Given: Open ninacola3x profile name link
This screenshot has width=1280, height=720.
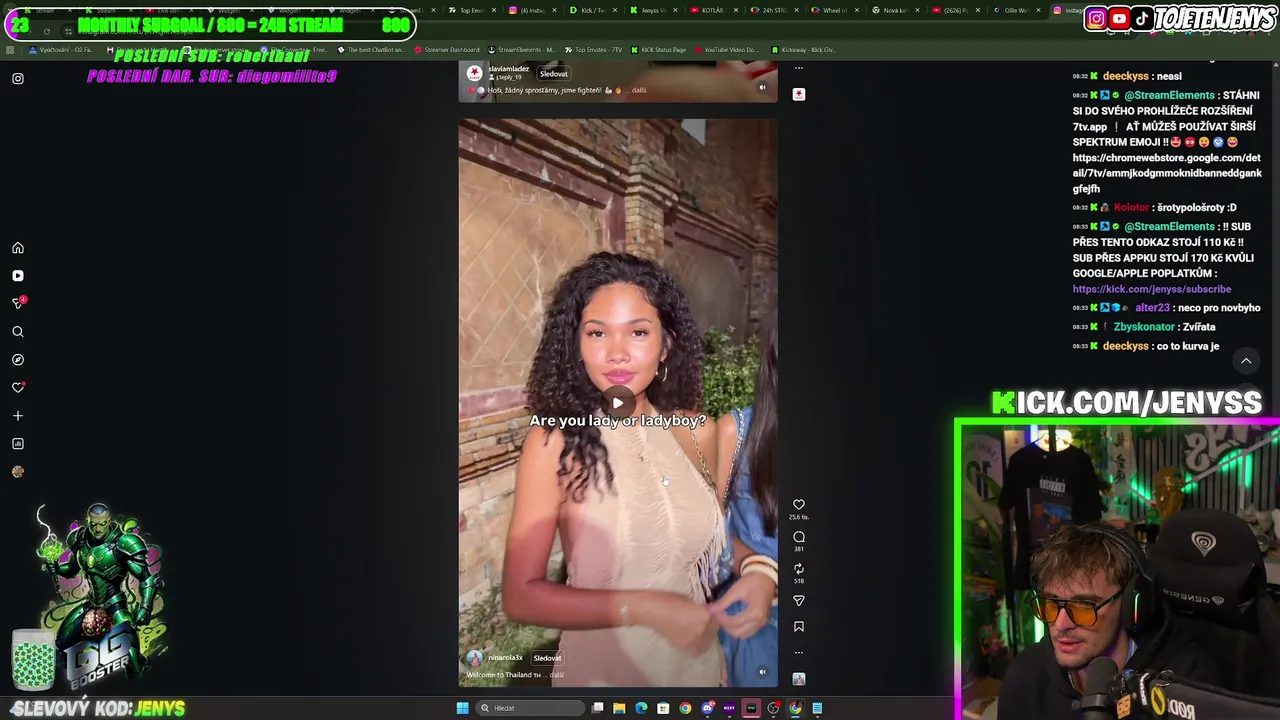Looking at the screenshot, I should pyautogui.click(x=505, y=658).
